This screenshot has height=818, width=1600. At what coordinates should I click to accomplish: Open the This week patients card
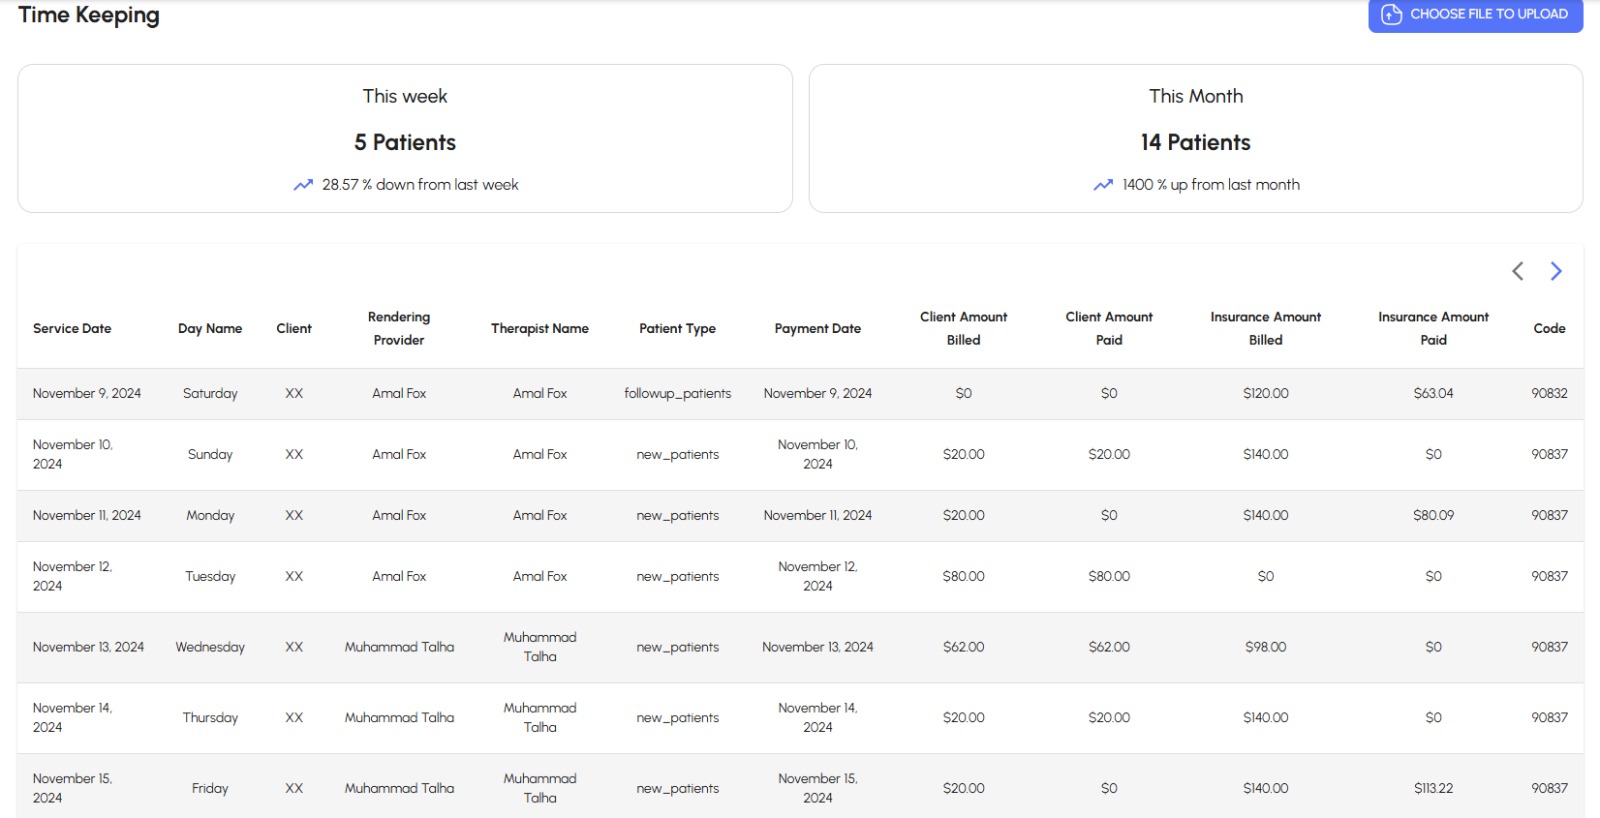405,138
